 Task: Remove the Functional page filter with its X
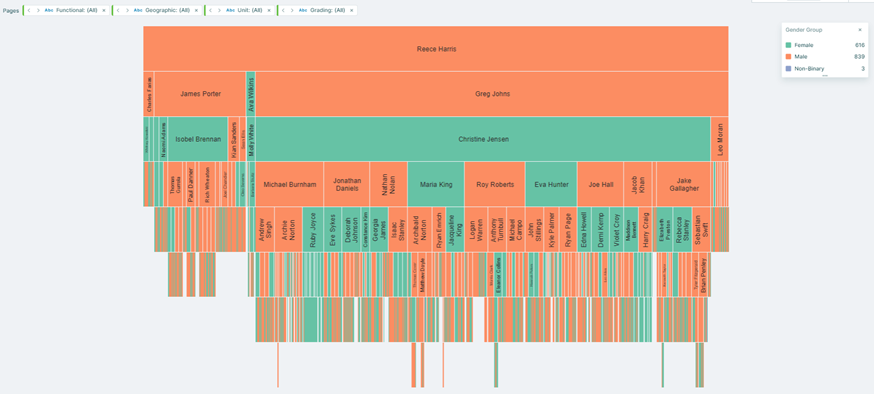(104, 10)
